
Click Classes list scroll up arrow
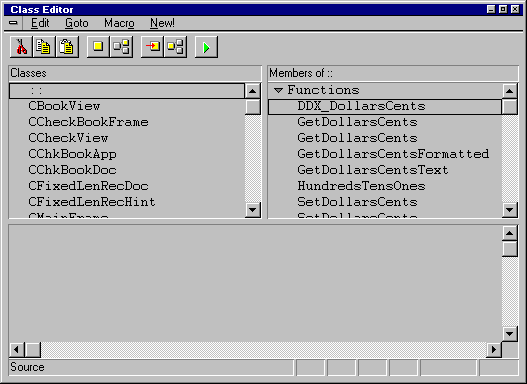pyautogui.click(x=252, y=91)
